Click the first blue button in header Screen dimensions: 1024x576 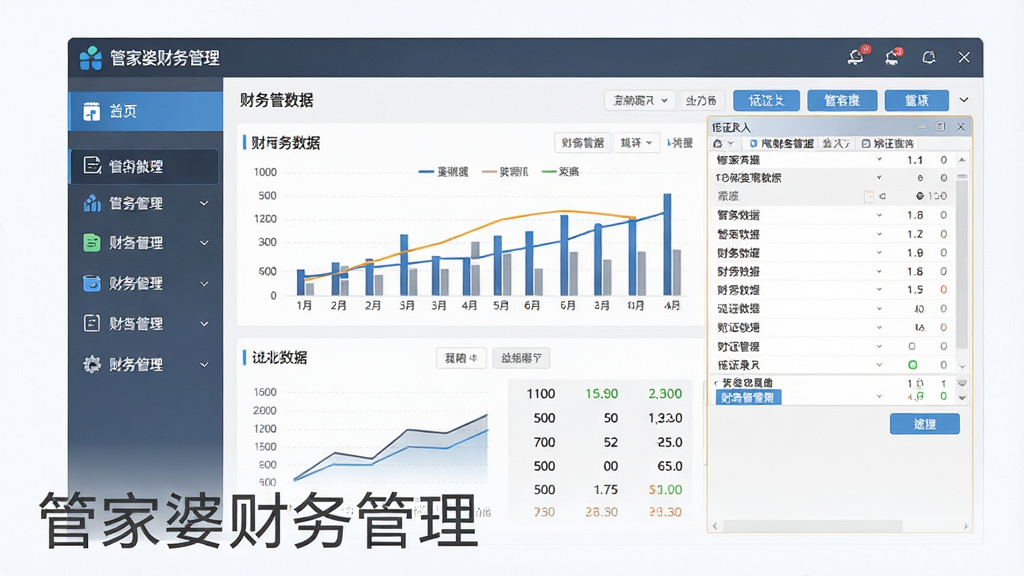click(x=766, y=101)
